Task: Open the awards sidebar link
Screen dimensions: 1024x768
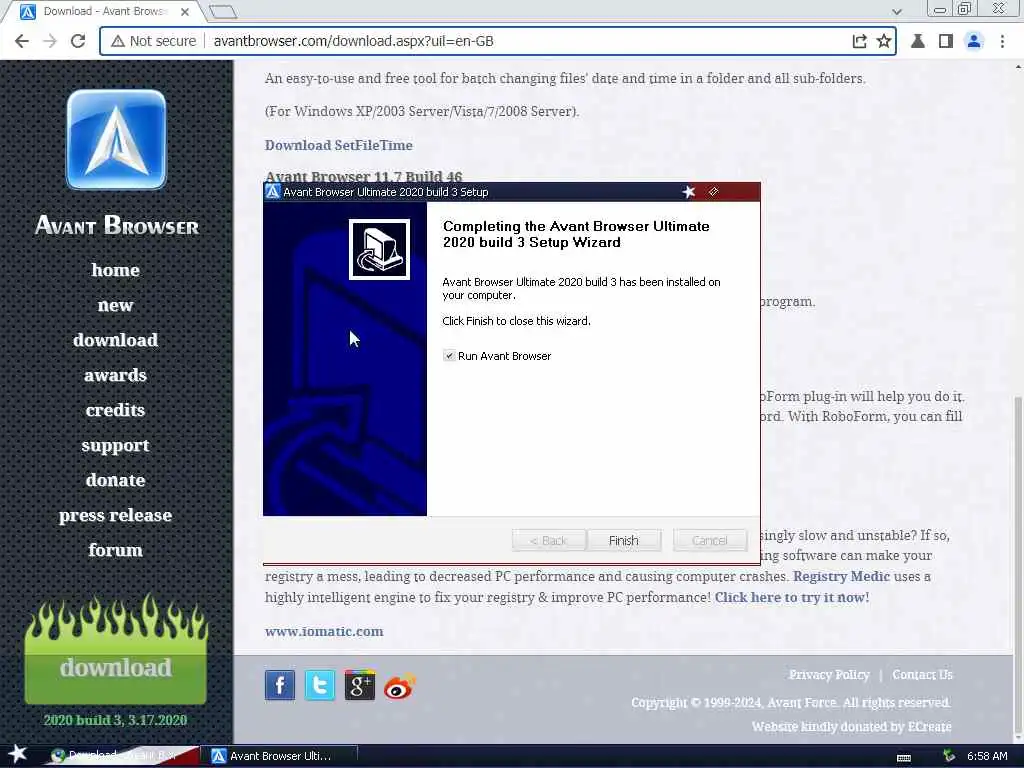Action: pos(116,375)
